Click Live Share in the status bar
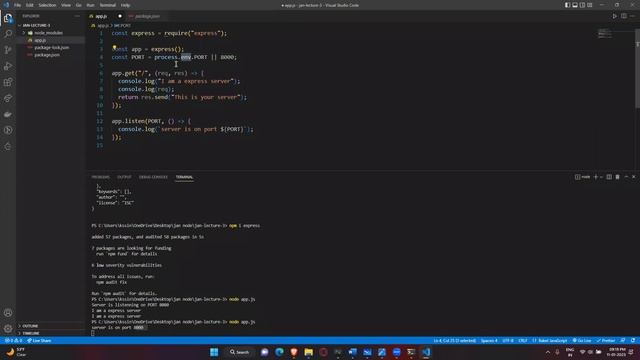The height and width of the screenshot is (360, 640). pyautogui.click(x=39, y=340)
